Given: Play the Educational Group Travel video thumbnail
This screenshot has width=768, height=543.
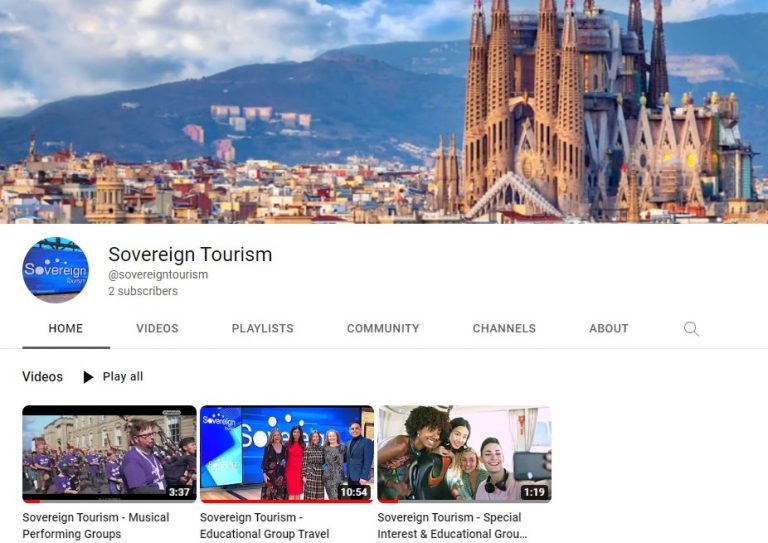Looking at the screenshot, I should pos(287,453).
